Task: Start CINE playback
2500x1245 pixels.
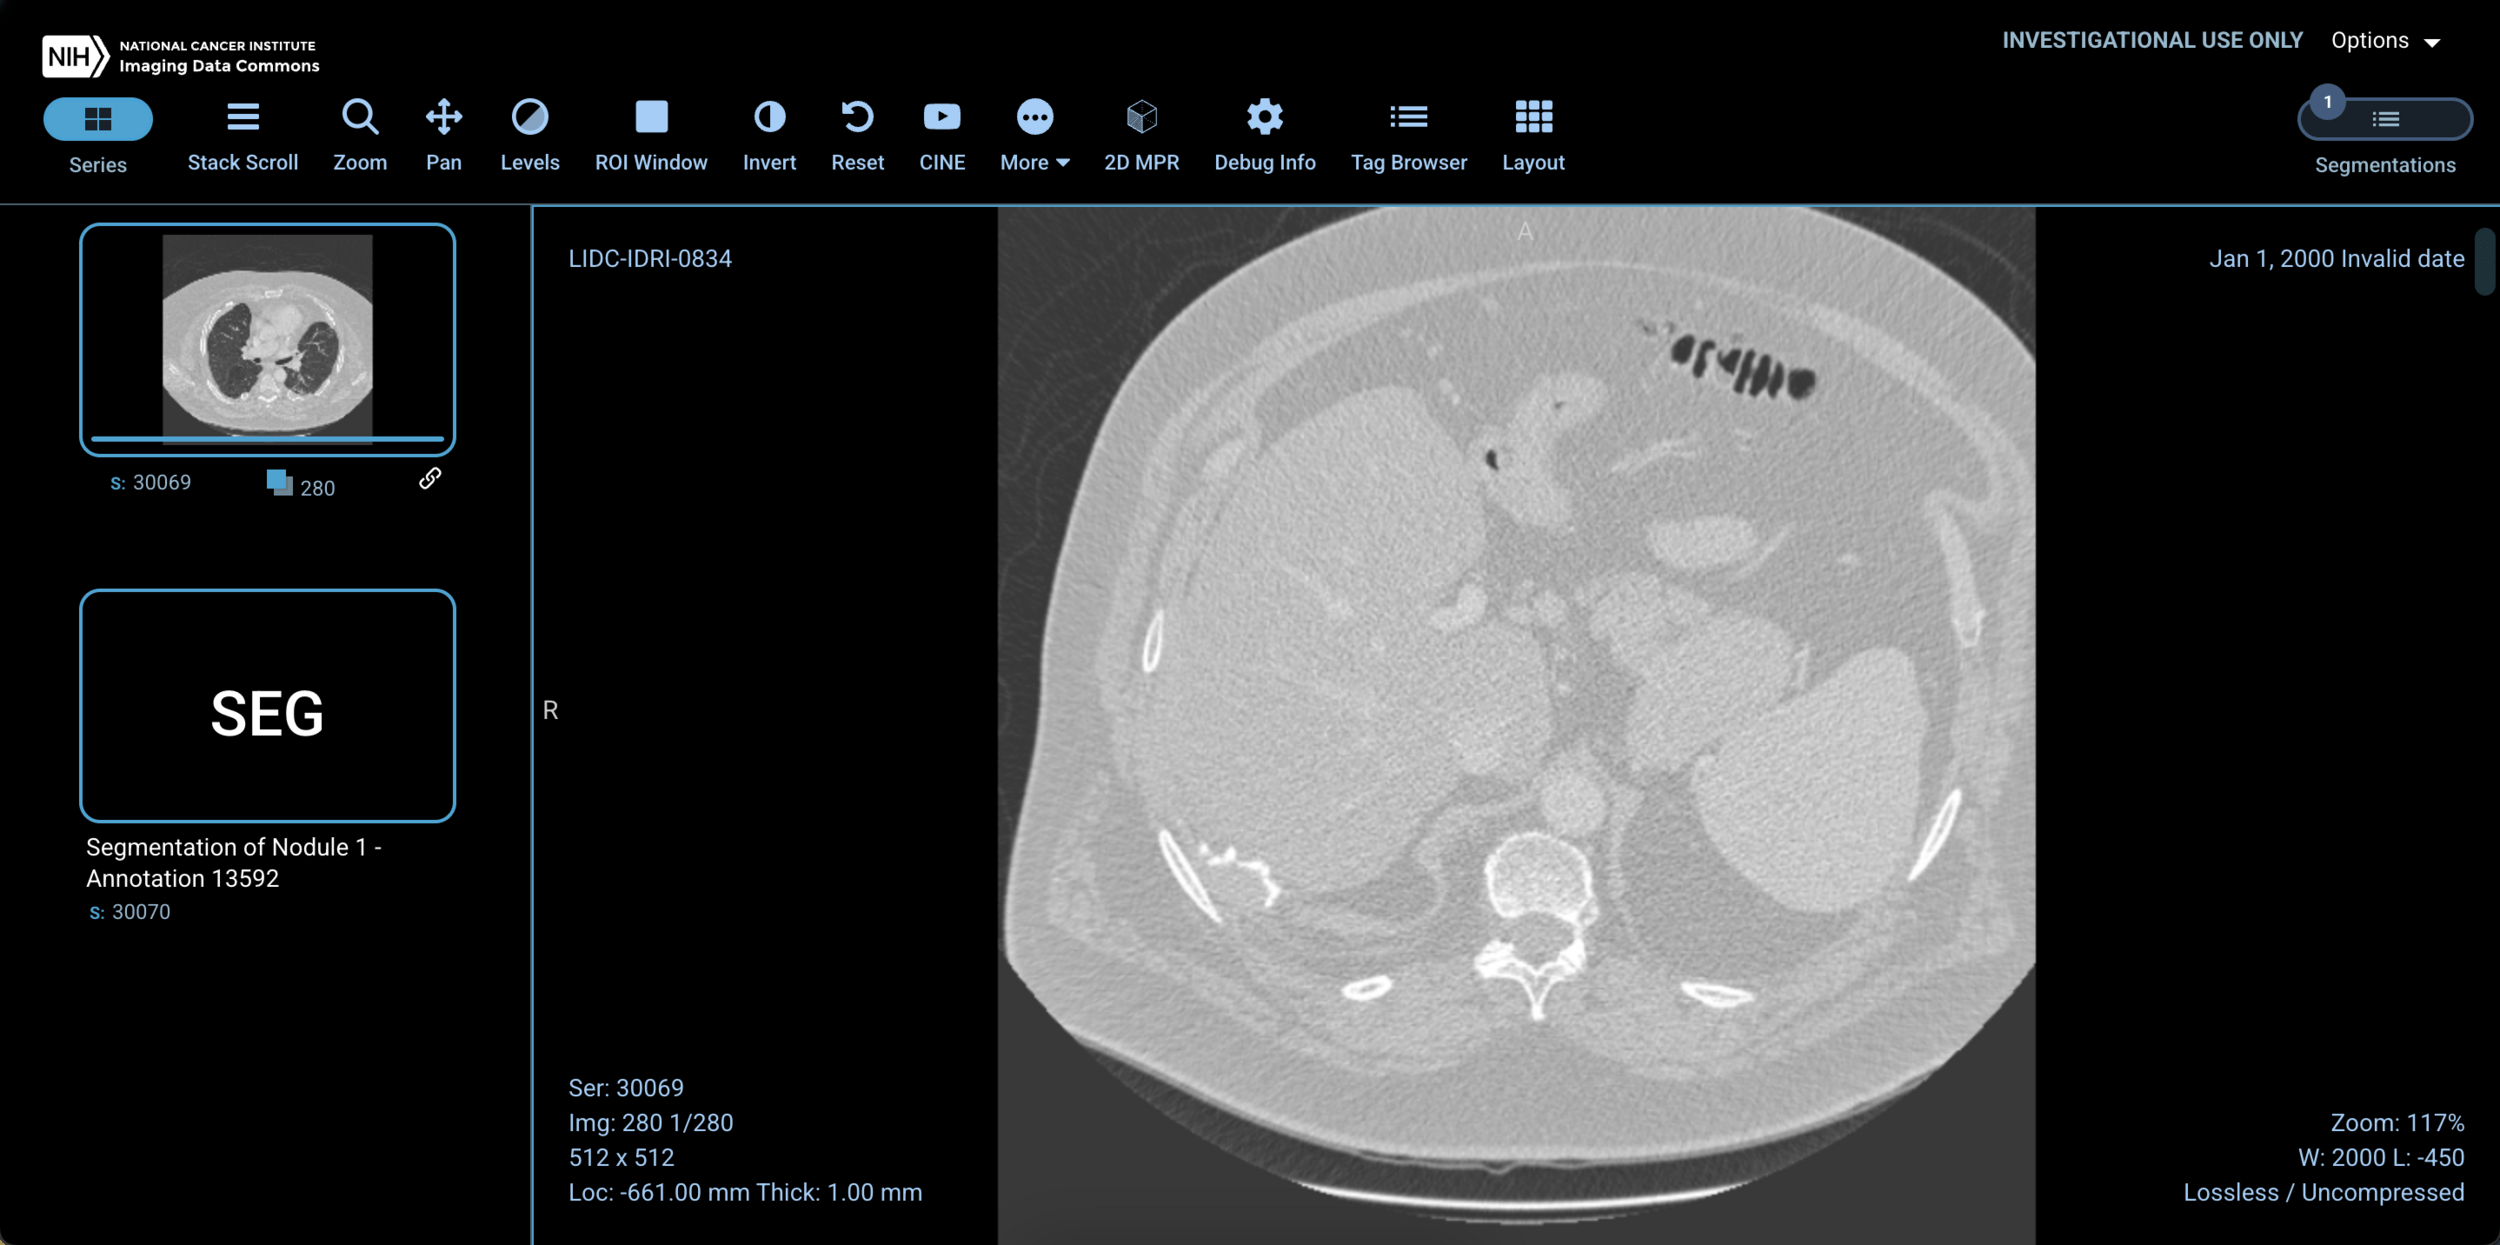Action: point(941,134)
